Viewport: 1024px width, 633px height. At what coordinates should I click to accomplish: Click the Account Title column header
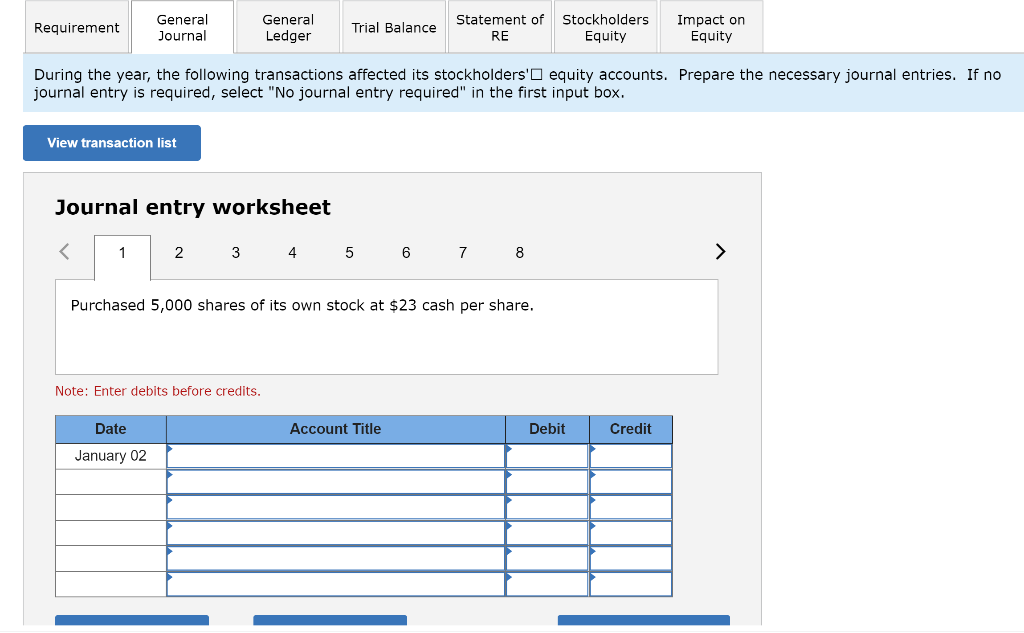pyautogui.click(x=336, y=429)
